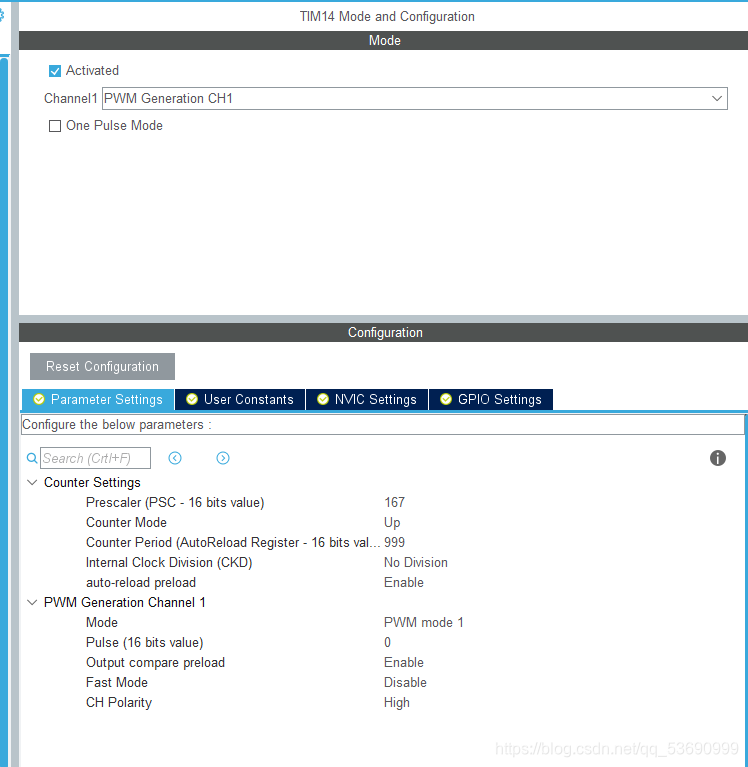
Task: Click the Counter Period (AutoReload Register) label
Action: (233, 542)
